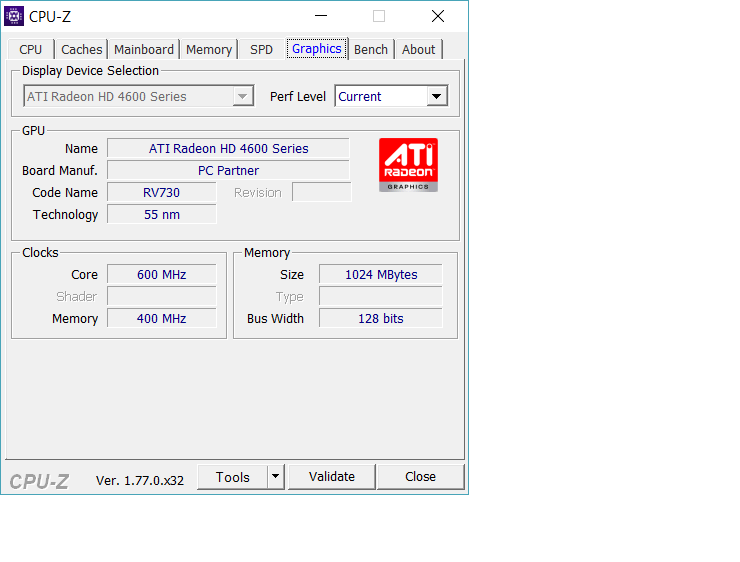Click the Memory clock value 400 MHz
Screen dimensions: 740x562
(x=162, y=319)
